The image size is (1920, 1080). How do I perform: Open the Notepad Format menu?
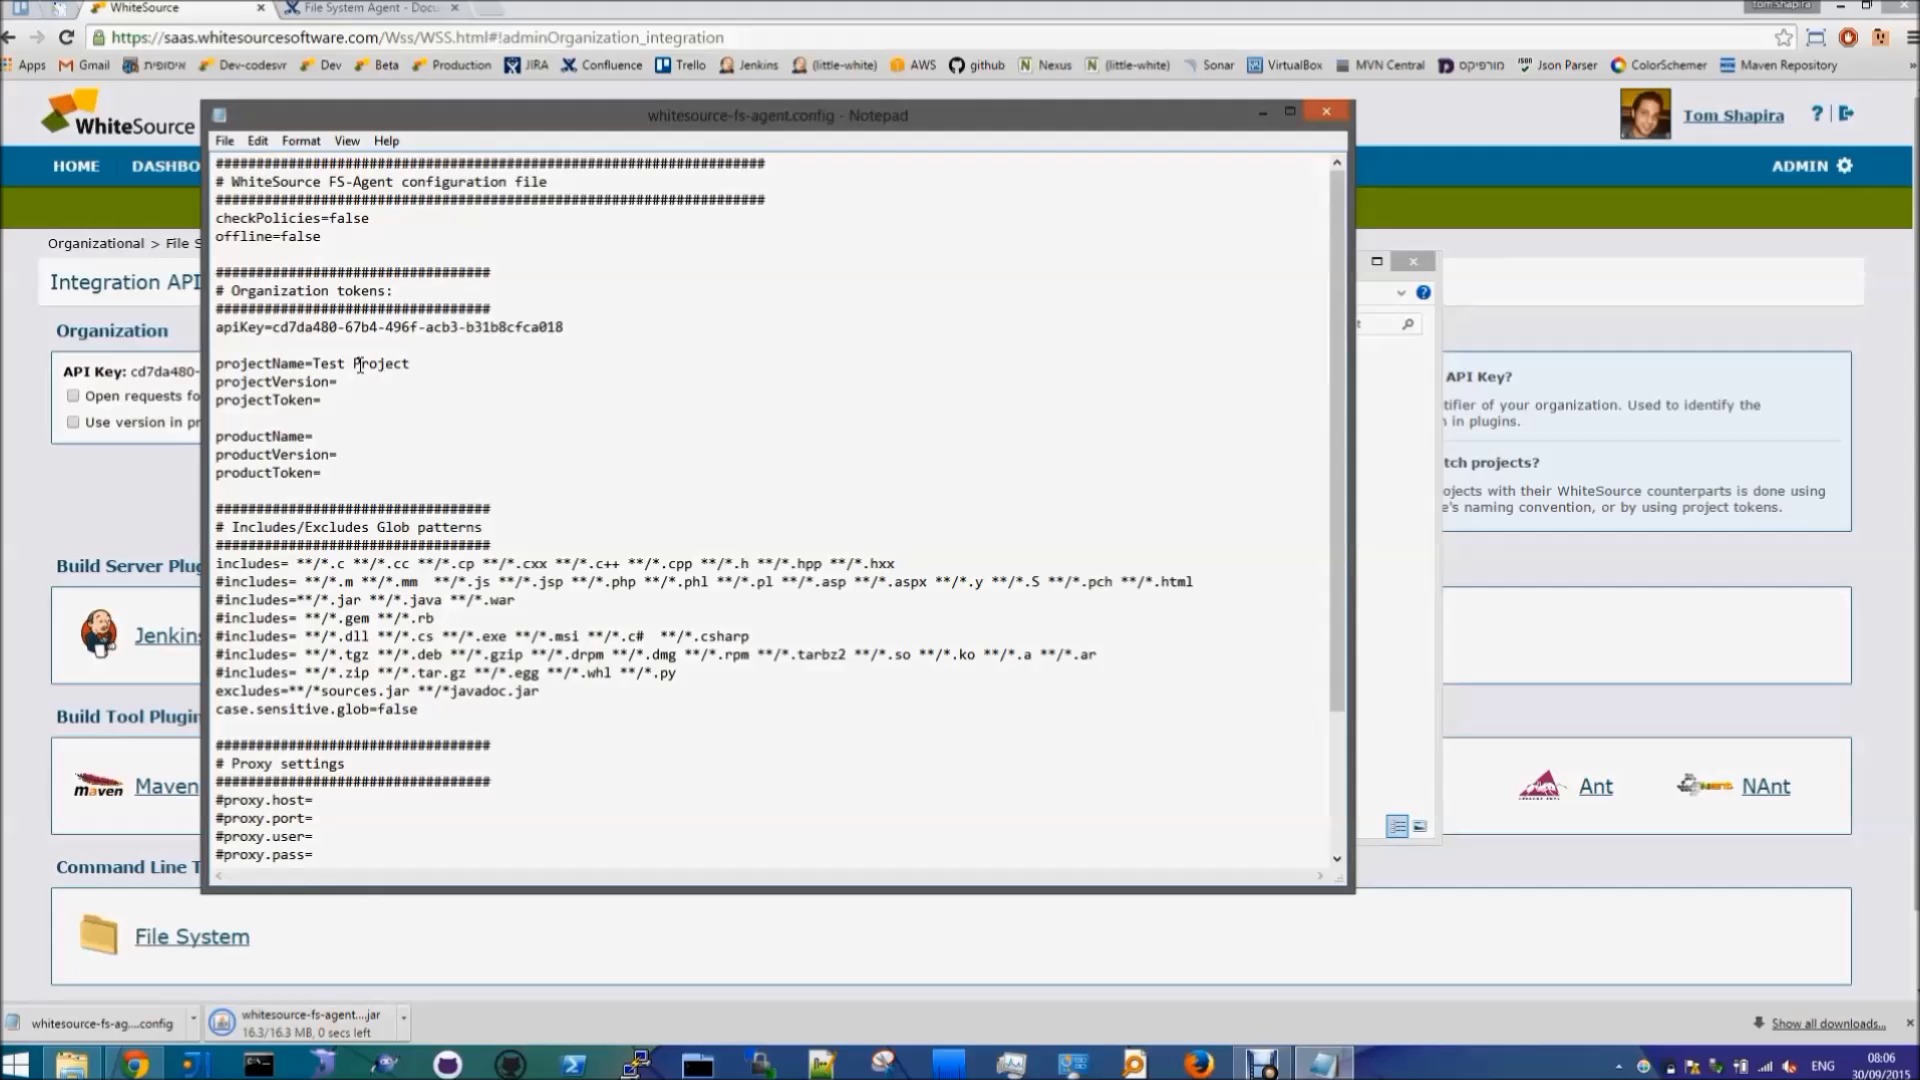[301, 141]
